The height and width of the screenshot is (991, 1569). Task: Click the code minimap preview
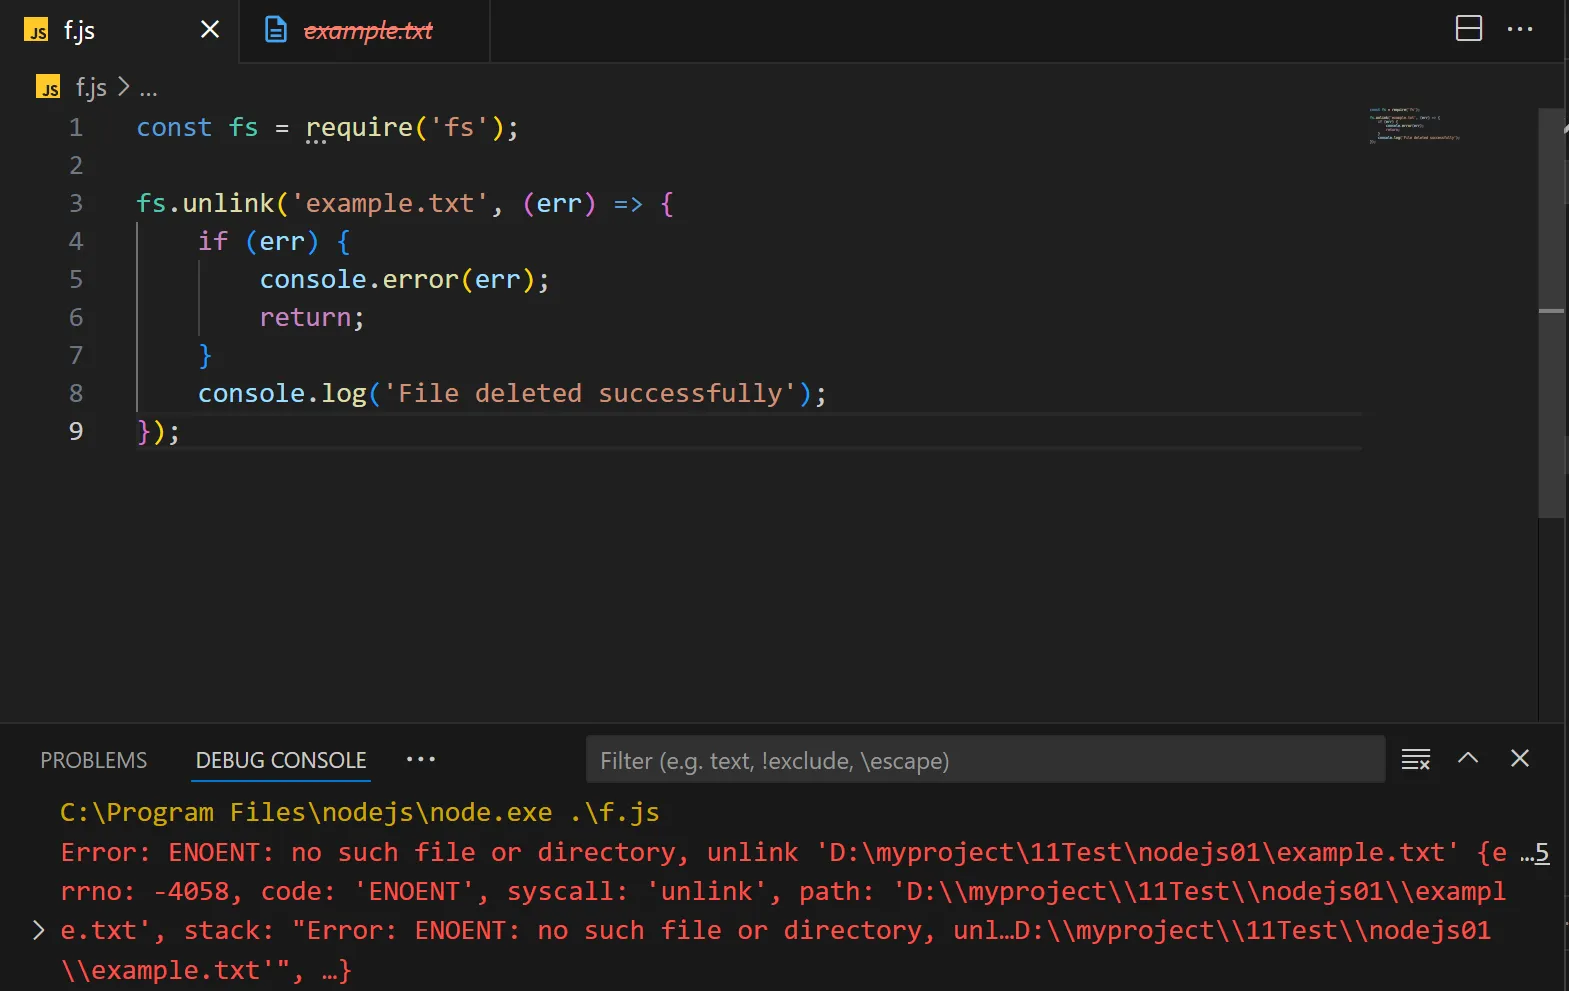[x=1414, y=125]
